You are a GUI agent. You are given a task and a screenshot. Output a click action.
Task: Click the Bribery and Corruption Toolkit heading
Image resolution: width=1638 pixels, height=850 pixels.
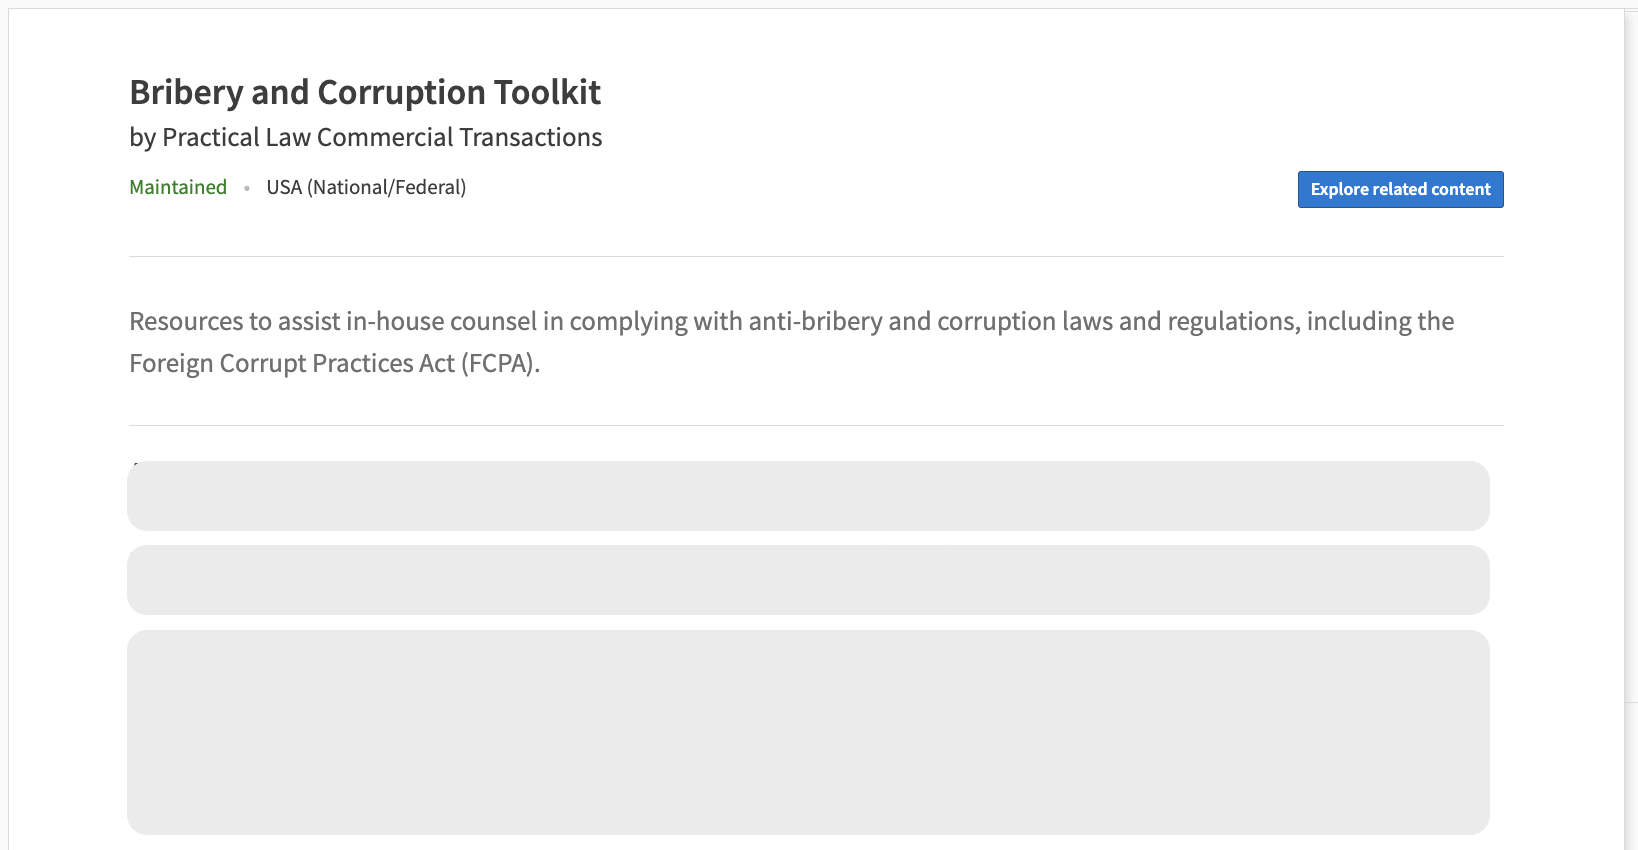point(365,92)
